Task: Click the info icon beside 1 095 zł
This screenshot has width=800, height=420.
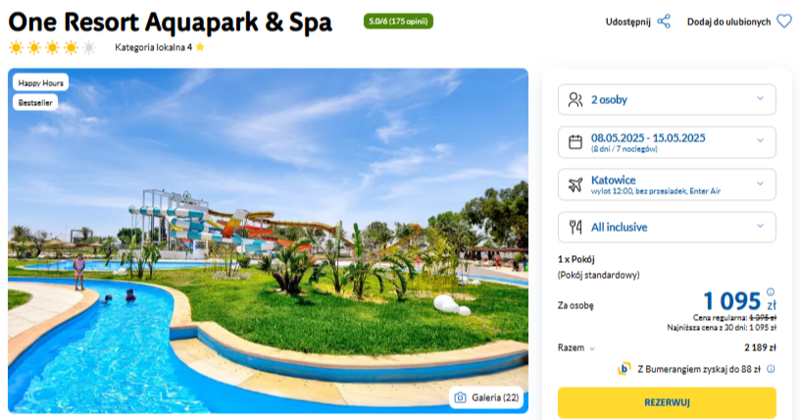Action: tap(770, 292)
